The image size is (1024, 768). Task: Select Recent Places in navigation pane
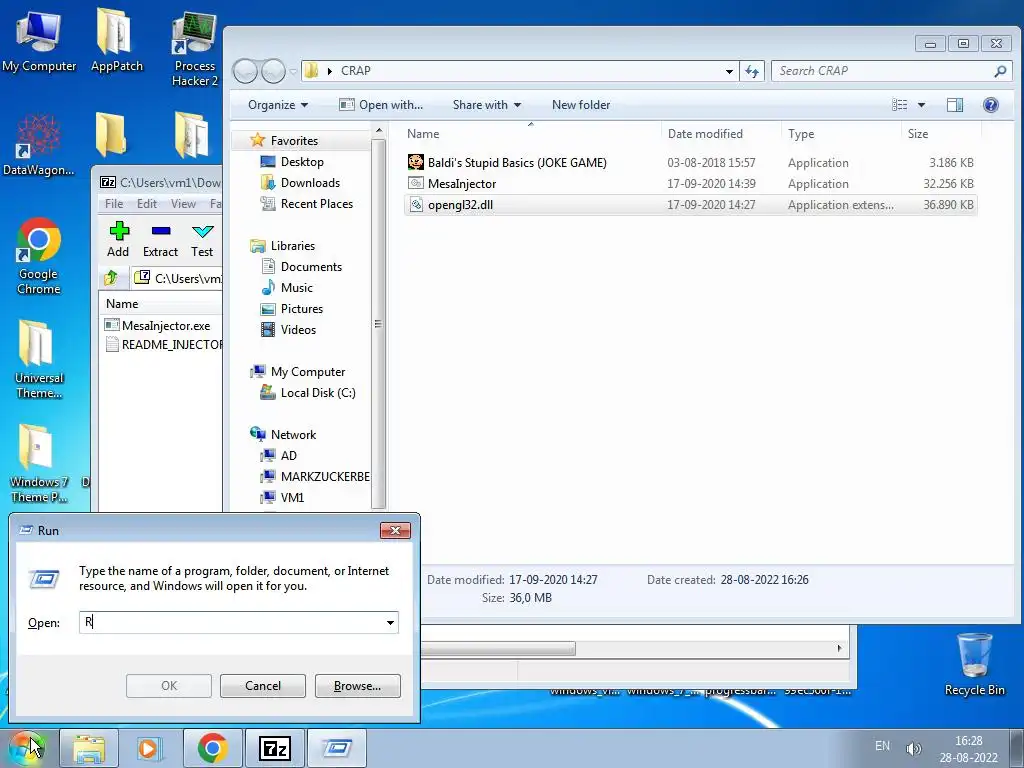coord(307,204)
